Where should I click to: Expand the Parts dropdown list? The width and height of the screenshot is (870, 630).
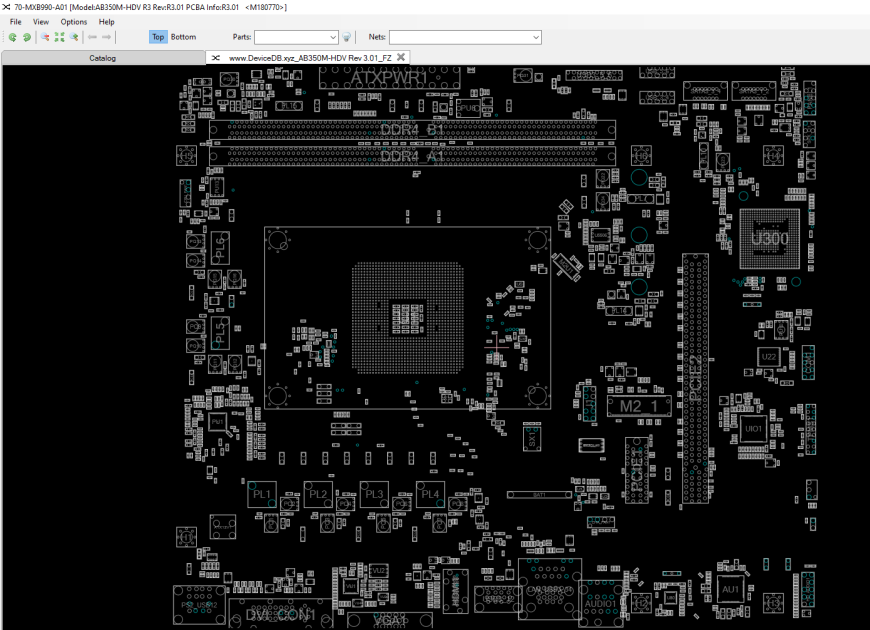332,37
